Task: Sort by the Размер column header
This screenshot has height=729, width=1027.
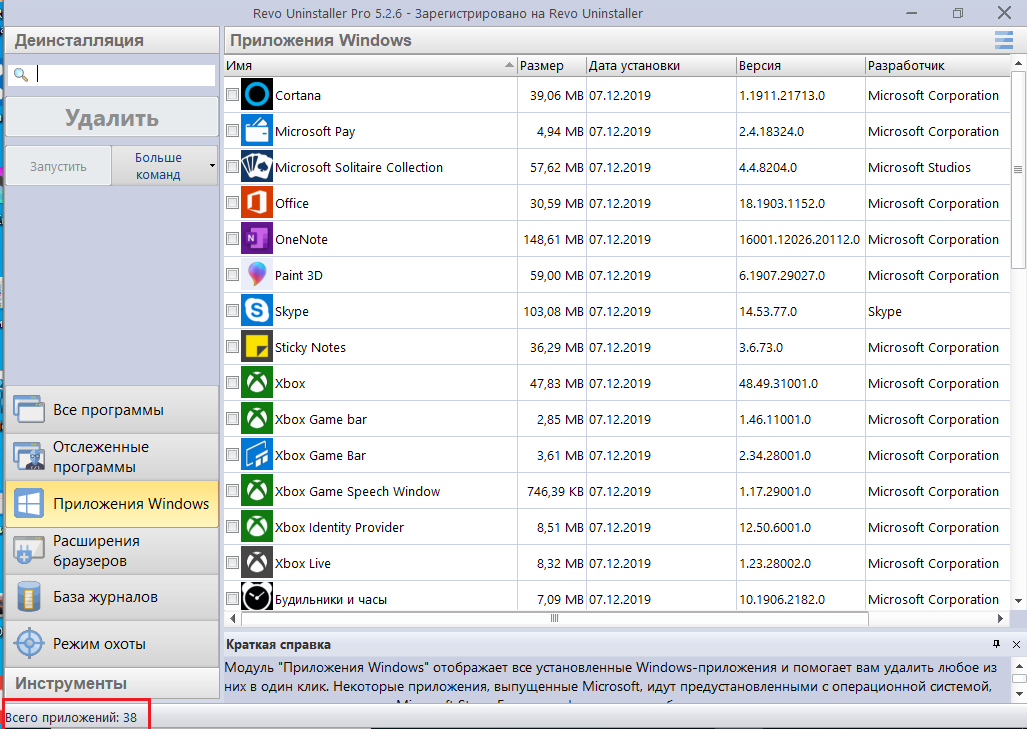Action: (551, 65)
